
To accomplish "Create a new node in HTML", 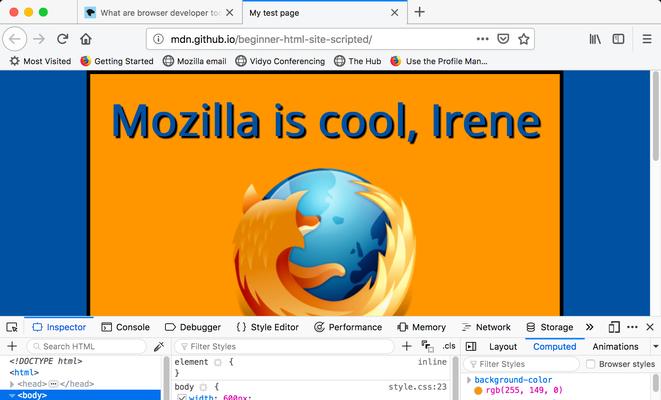I will [x=12, y=346].
